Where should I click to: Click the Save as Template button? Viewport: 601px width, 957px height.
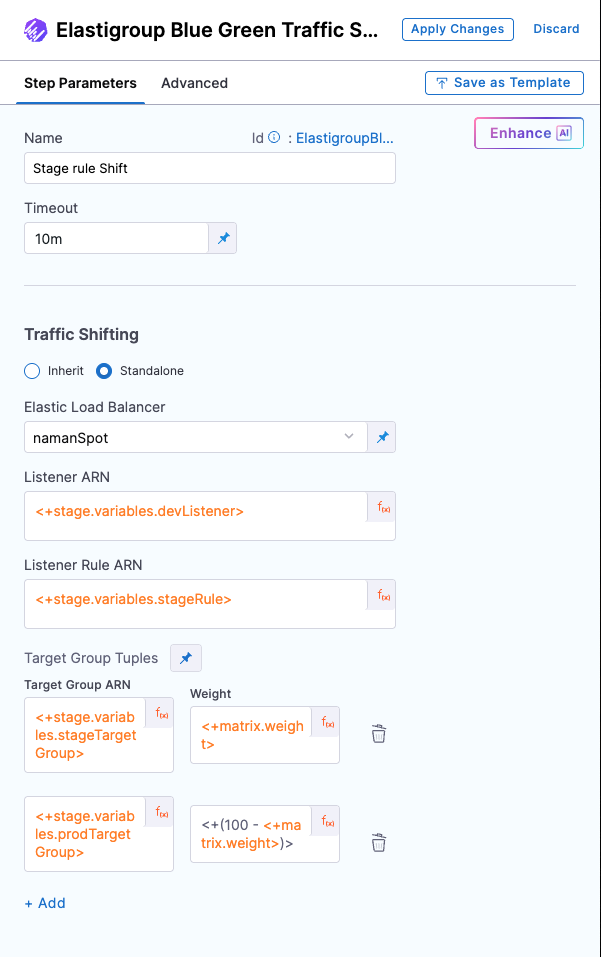(503, 83)
